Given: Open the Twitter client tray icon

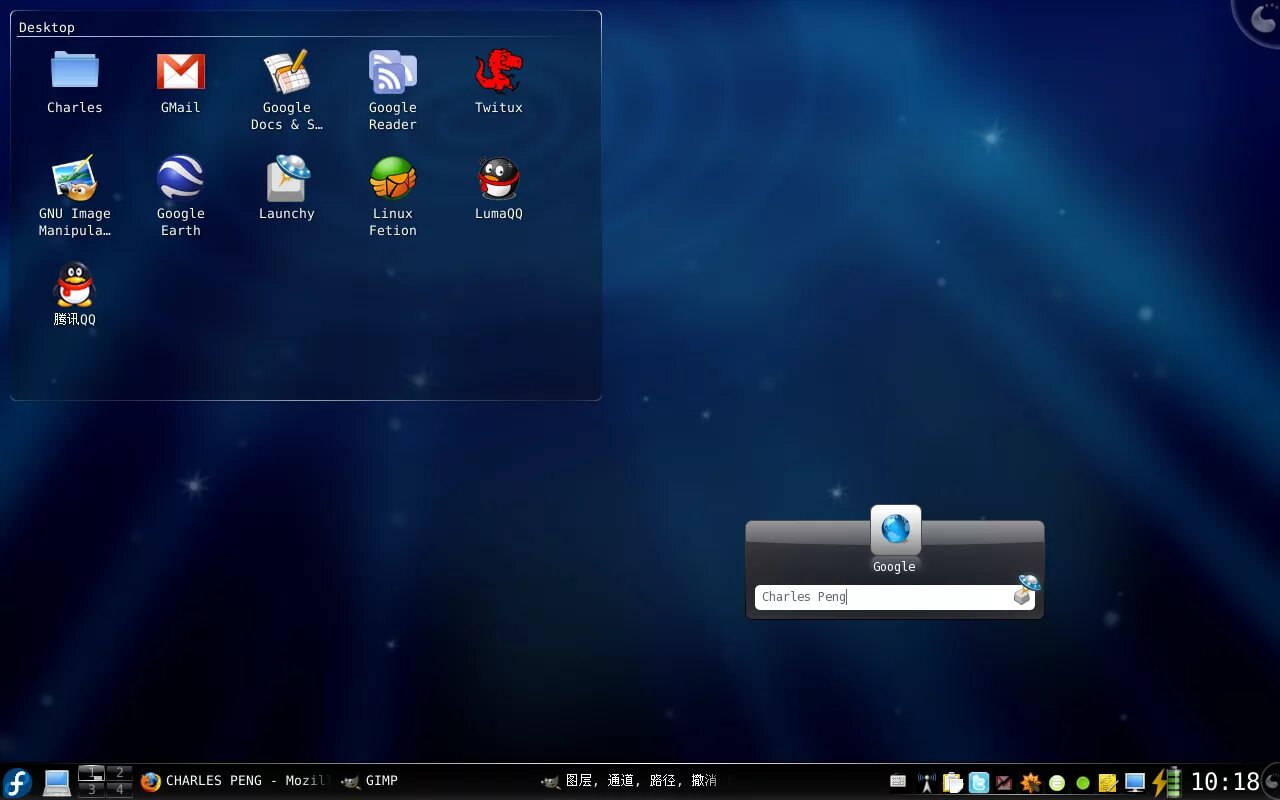Looking at the screenshot, I should 979,782.
